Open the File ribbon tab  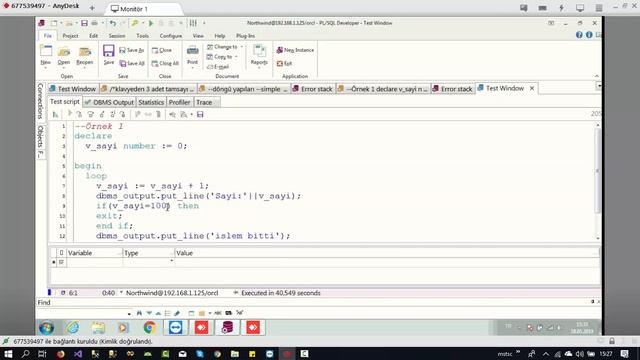(47, 36)
